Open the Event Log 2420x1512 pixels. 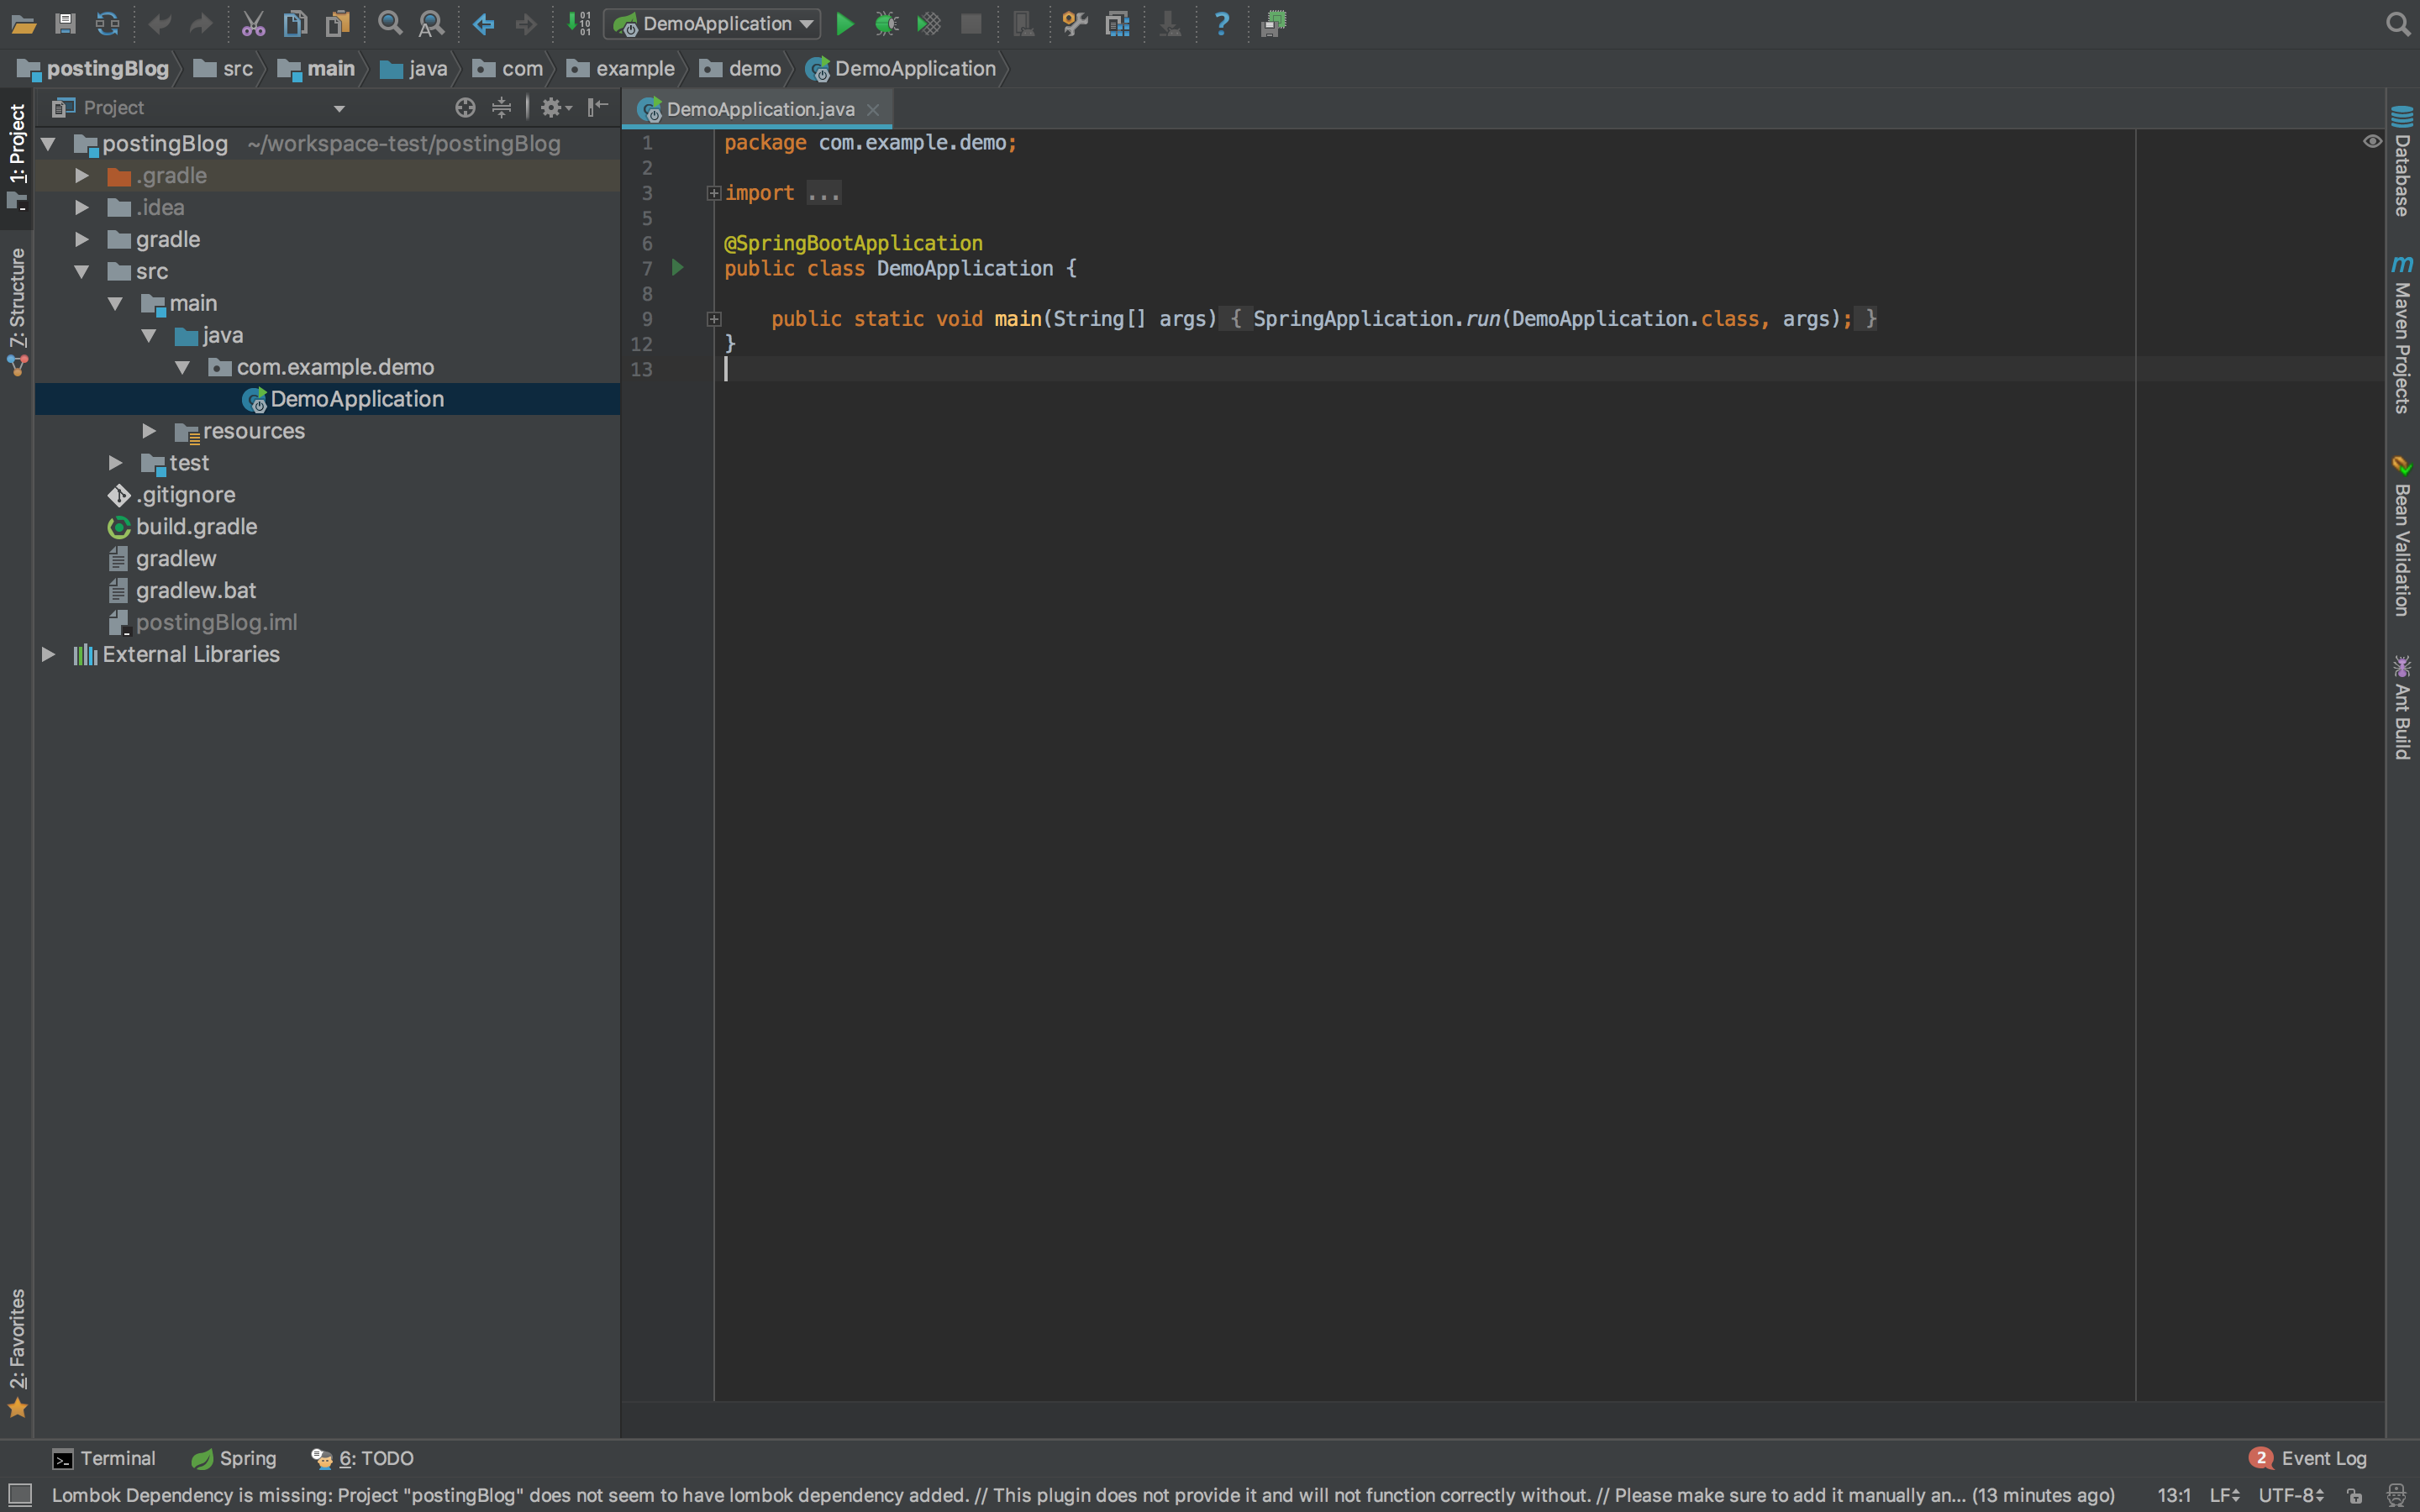coord(2308,1458)
